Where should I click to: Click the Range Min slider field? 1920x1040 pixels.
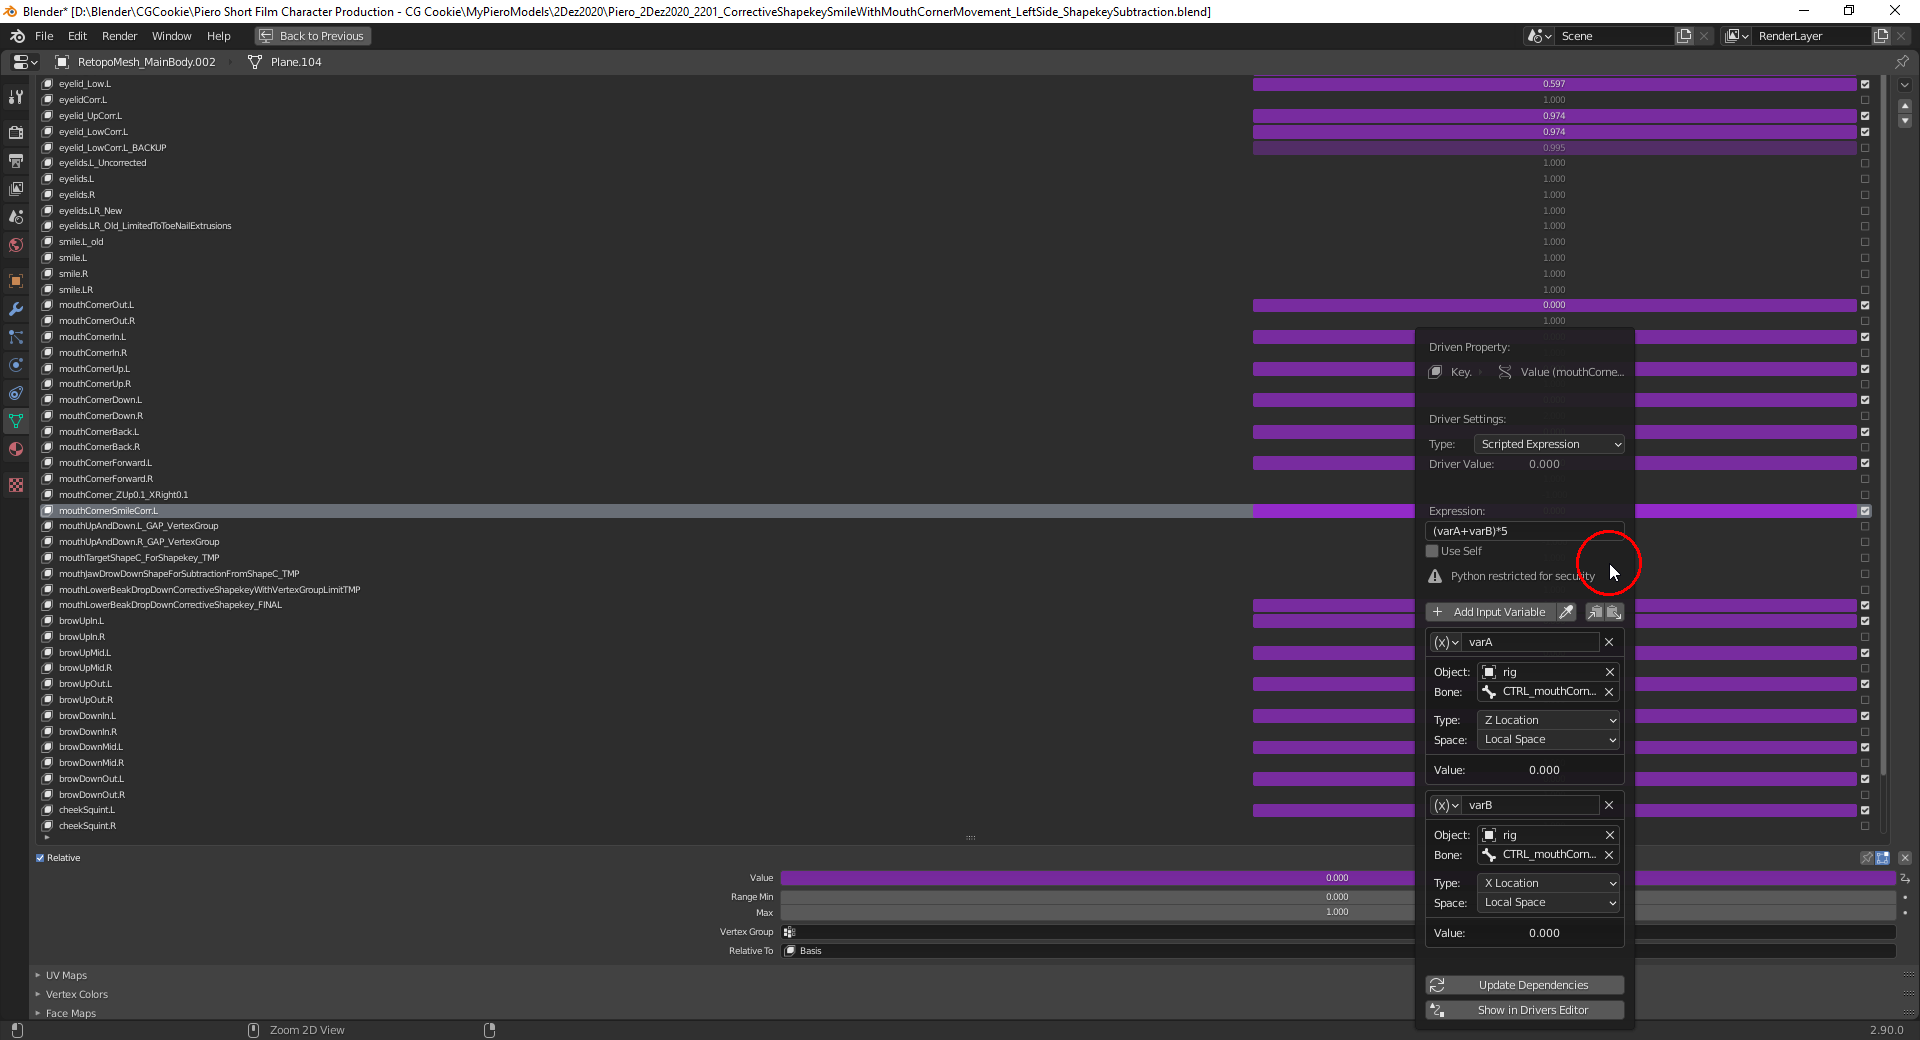click(1338, 897)
